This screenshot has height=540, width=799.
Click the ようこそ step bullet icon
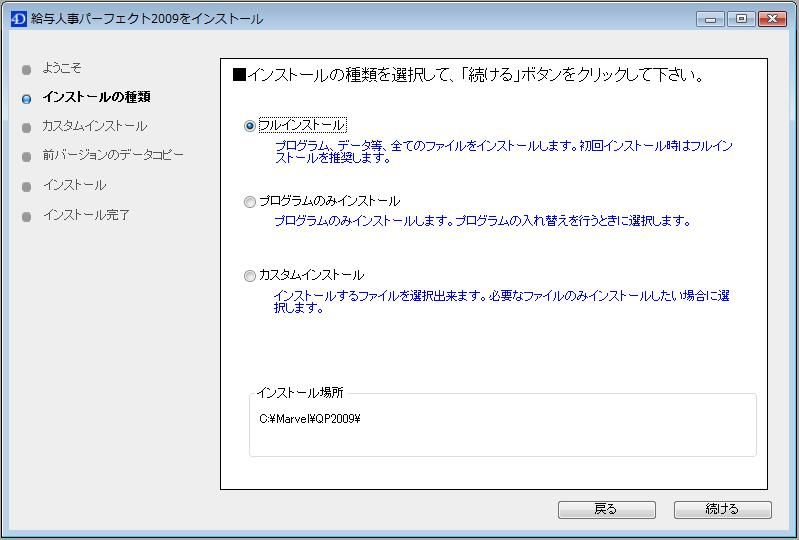pos(27,70)
